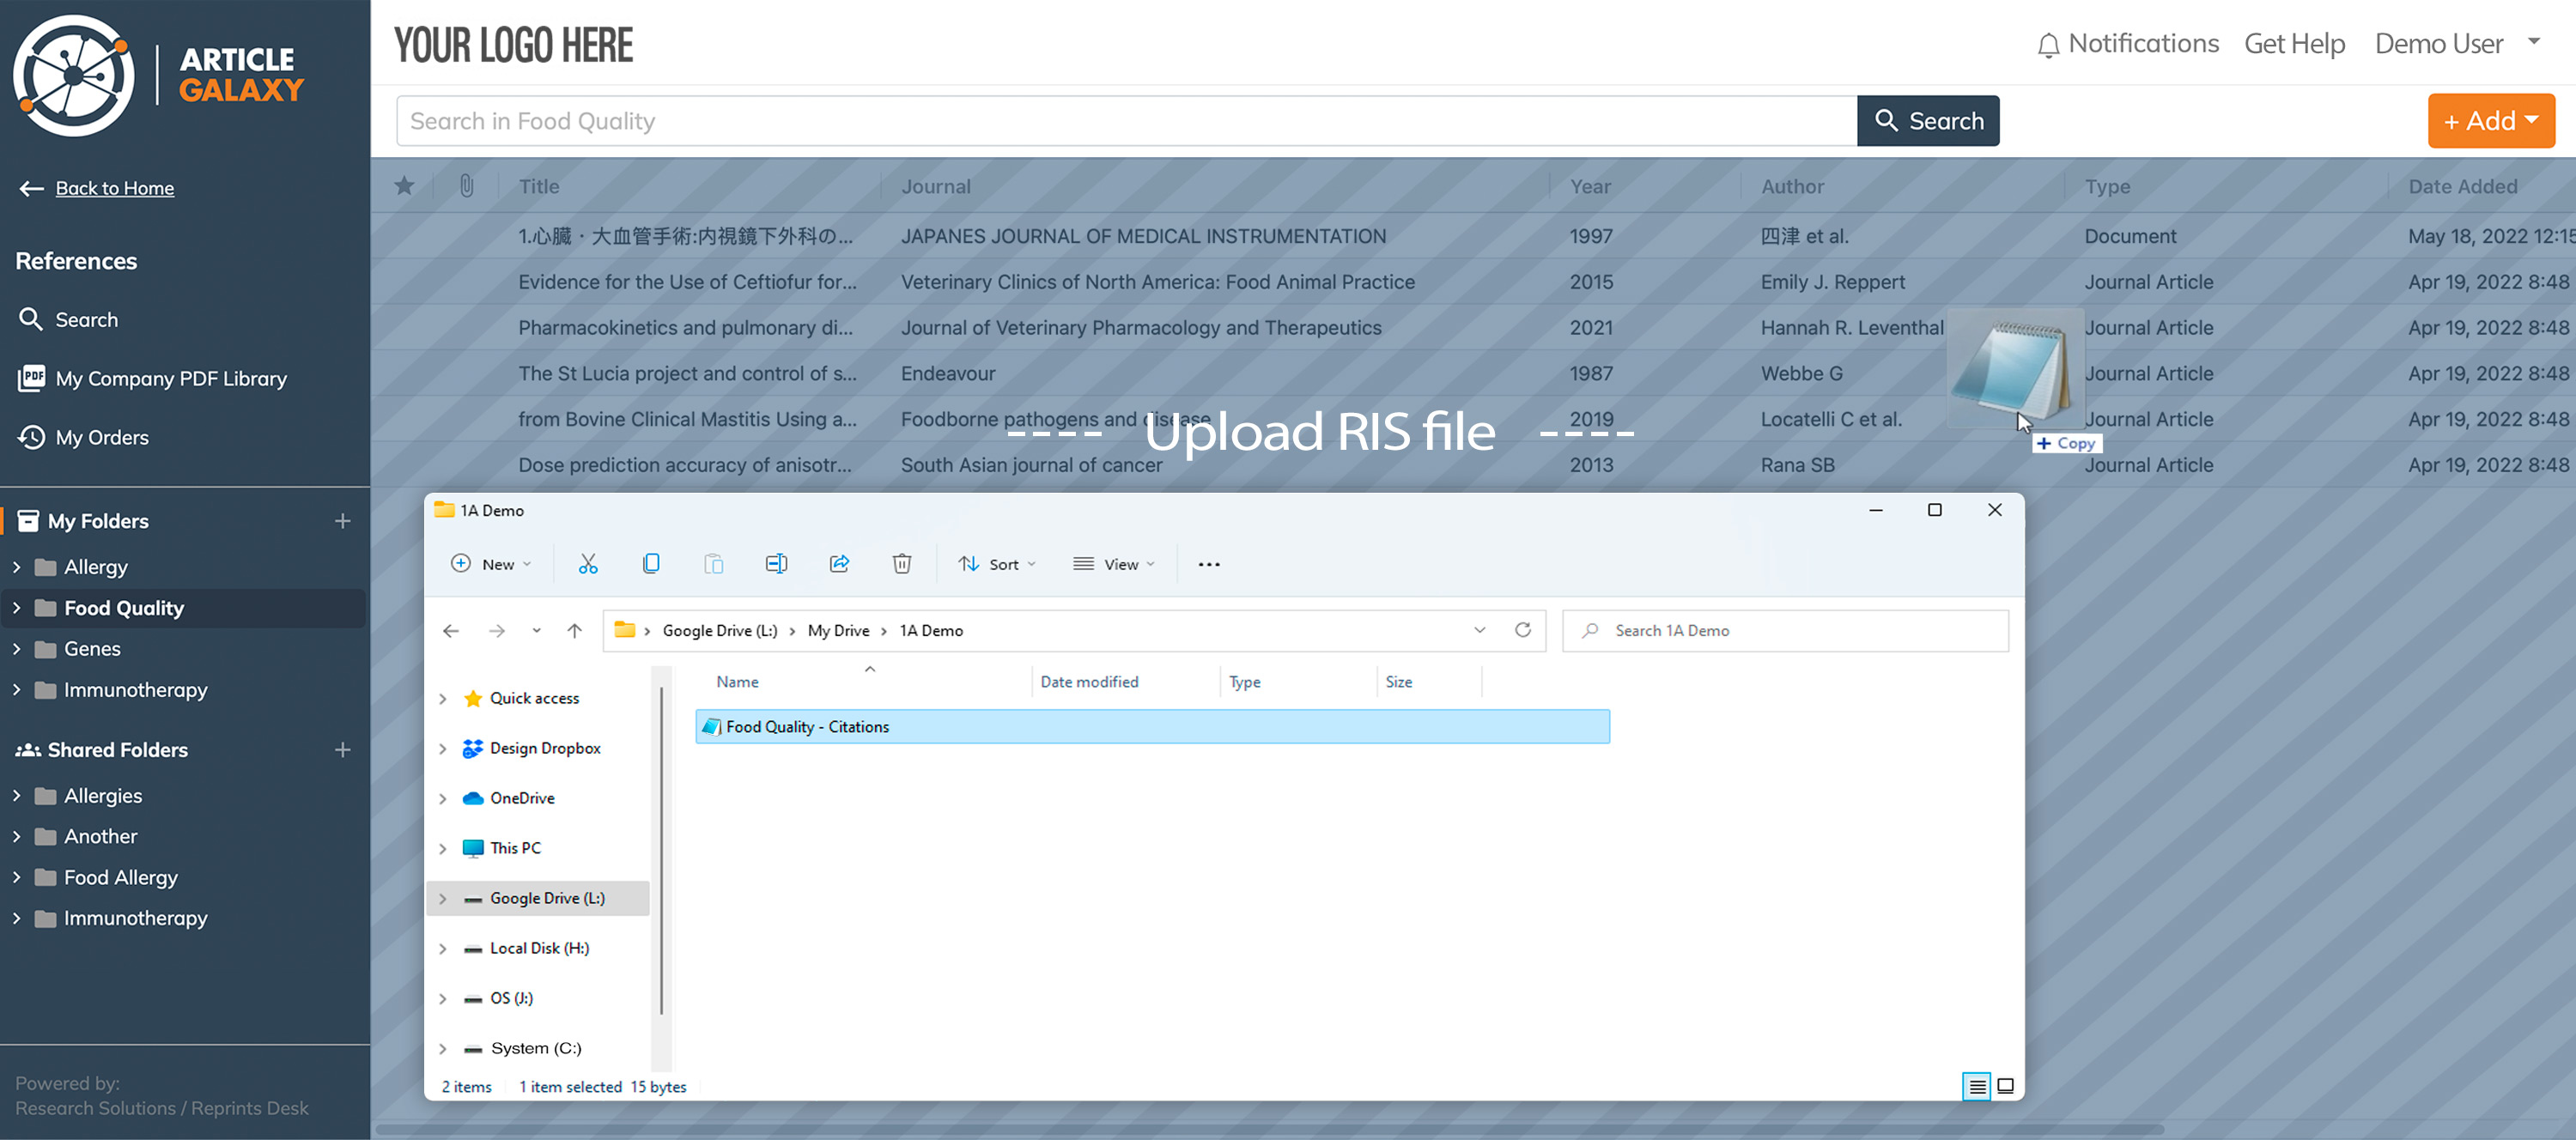Click Paste in the Explorer toolbar
2576x1140 pixels.
[x=713, y=564]
